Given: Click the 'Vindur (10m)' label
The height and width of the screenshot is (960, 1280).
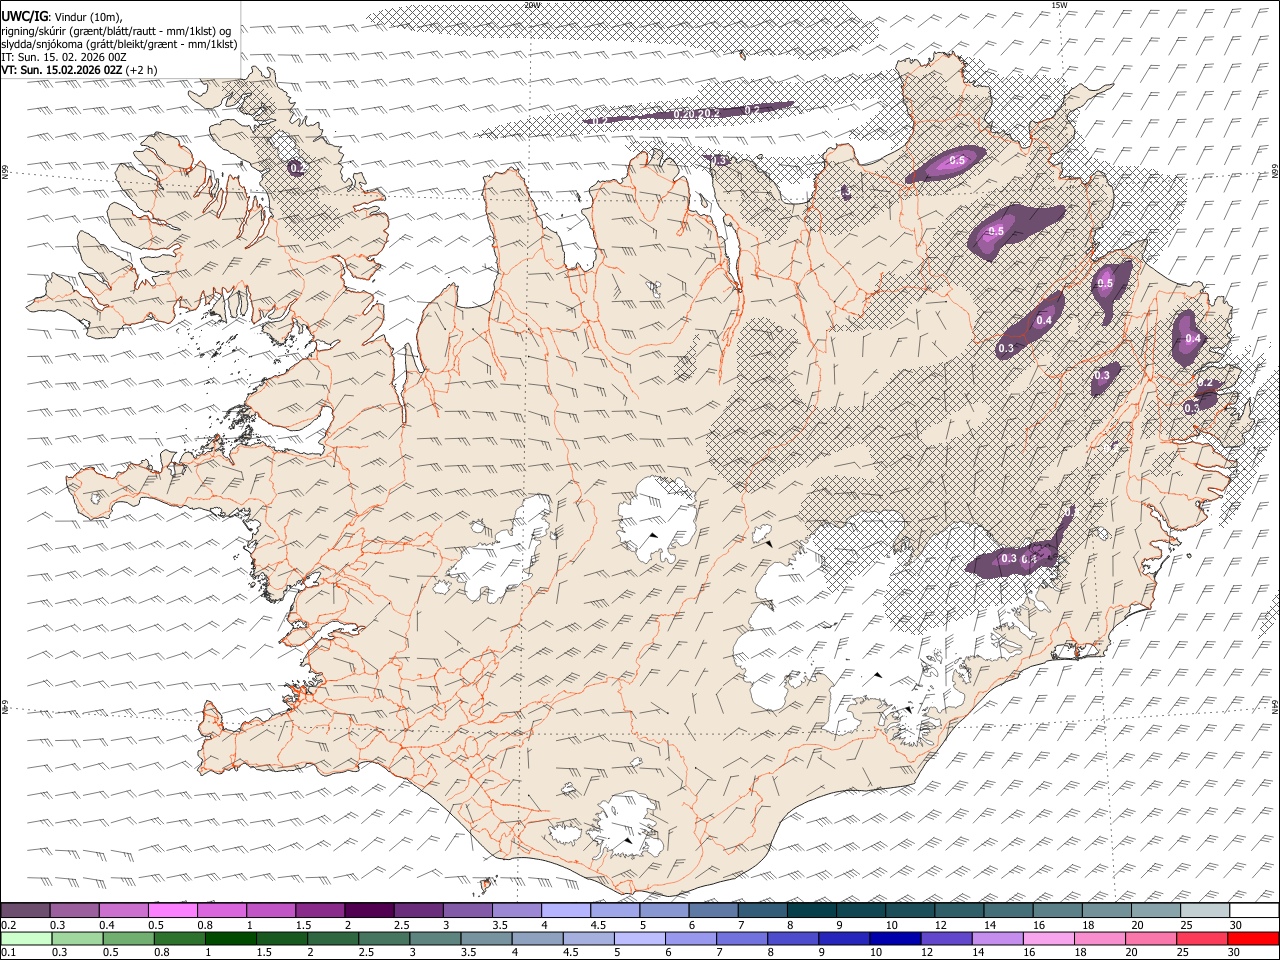Looking at the screenshot, I should click(87, 17).
